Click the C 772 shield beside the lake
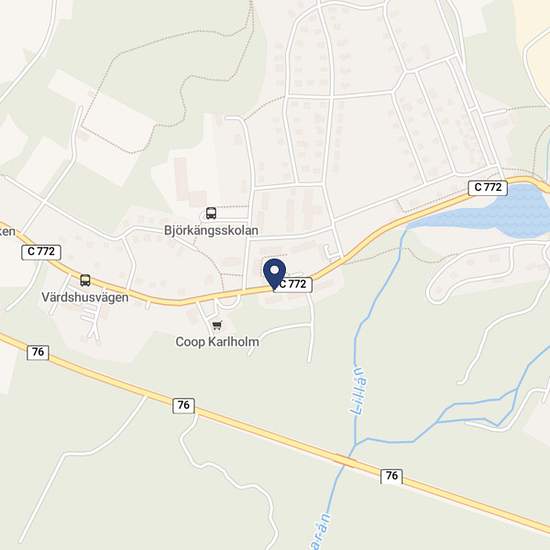 pyautogui.click(x=488, y=187)
